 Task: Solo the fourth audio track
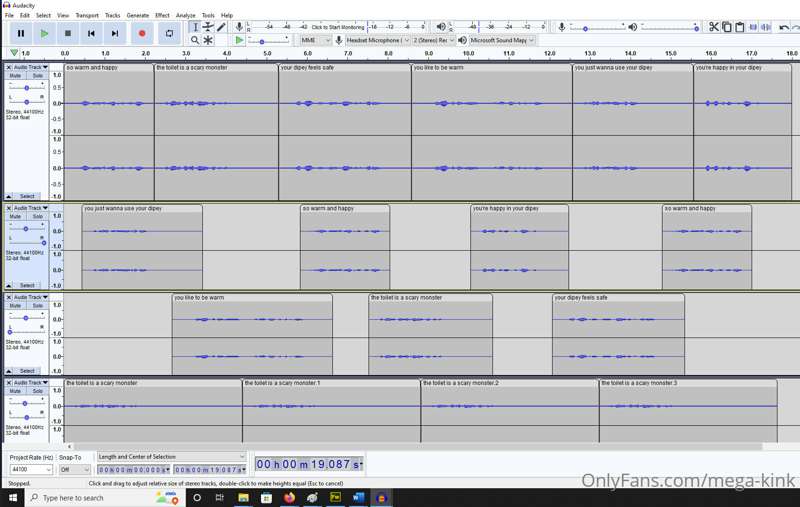[x=37, y=391]
